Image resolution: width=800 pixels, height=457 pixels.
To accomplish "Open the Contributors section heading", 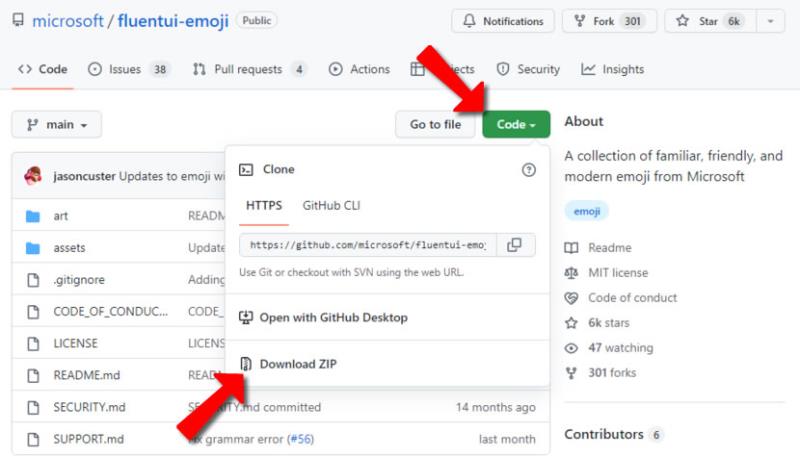I will 604,435.
